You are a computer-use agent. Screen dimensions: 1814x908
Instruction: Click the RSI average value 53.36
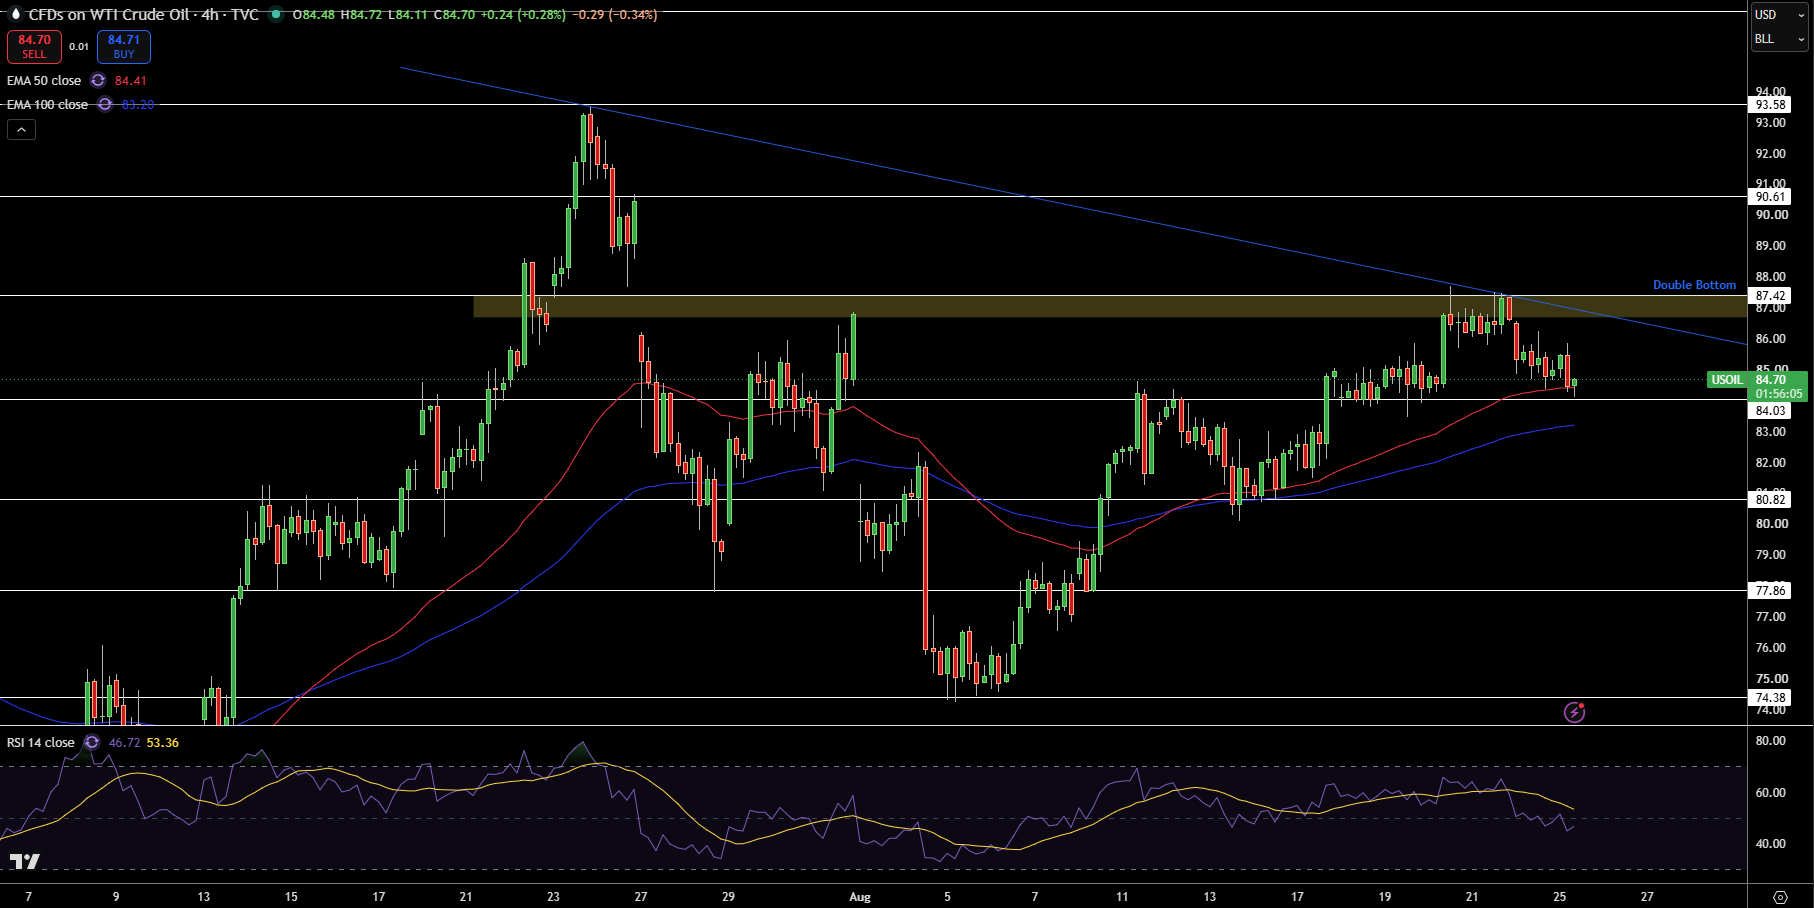tap(162, 743)
